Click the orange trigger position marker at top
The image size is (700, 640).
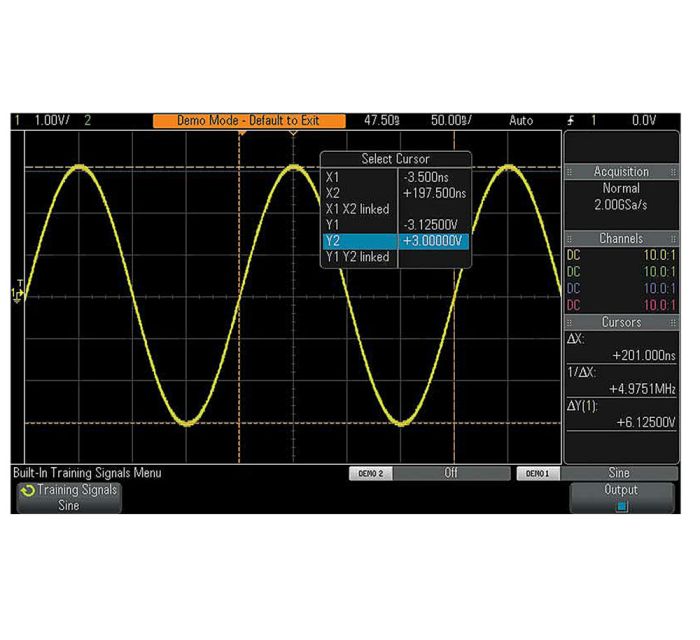pyautogui.click(x=242, y=133)
